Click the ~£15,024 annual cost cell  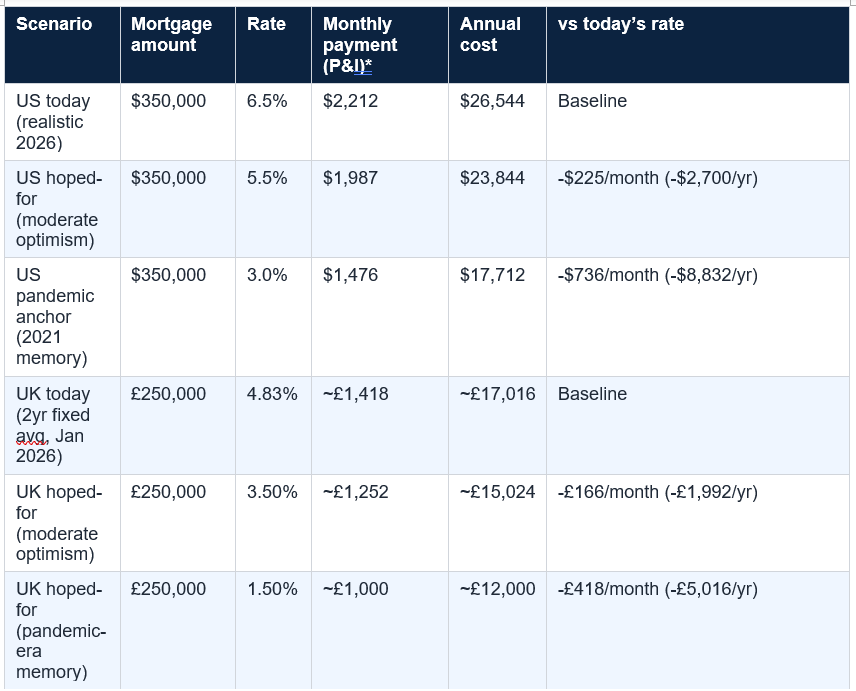[x=497, y=523]
